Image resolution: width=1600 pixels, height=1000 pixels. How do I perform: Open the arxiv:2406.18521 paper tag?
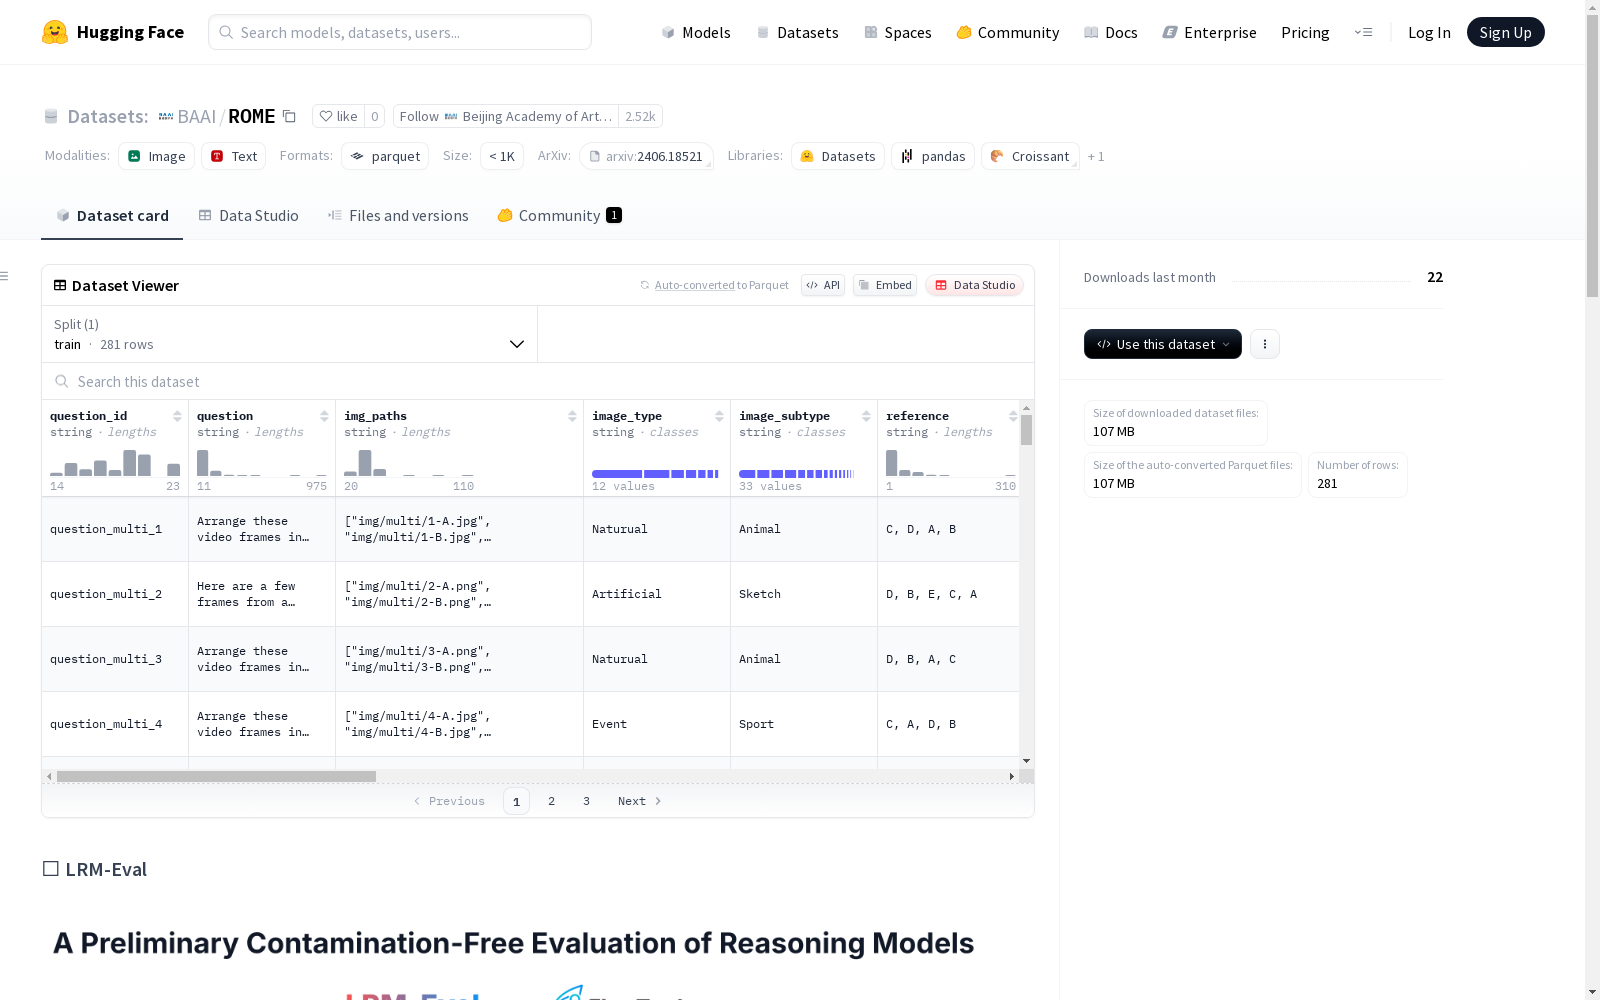pos(646,156)
